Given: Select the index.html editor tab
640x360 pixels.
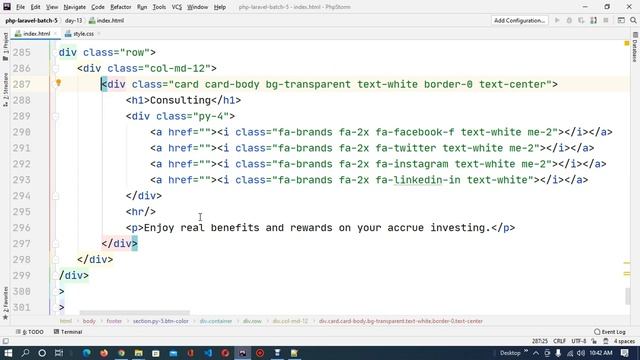Looking at the screenshot, I should point(36,34).
